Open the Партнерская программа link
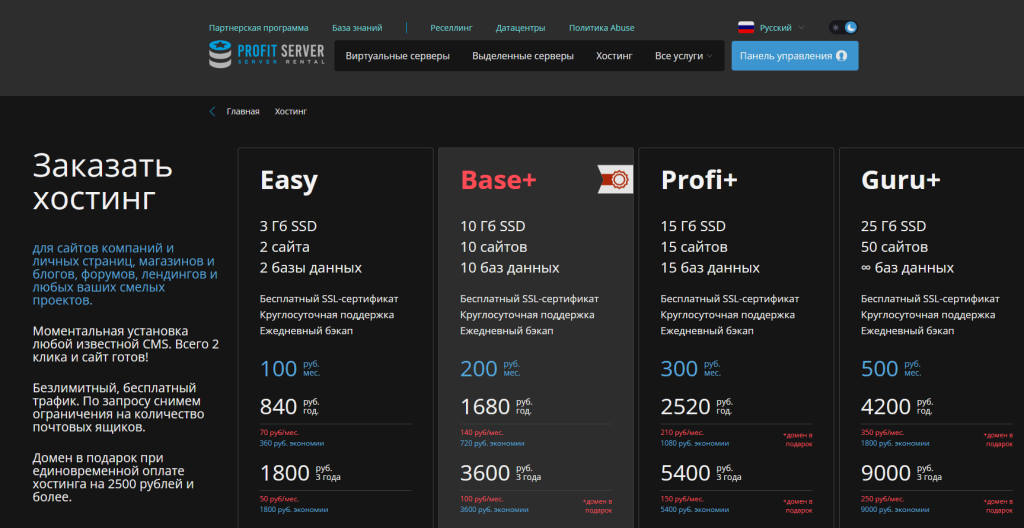Screen dimensions: 1024x528 click(258, 28)
